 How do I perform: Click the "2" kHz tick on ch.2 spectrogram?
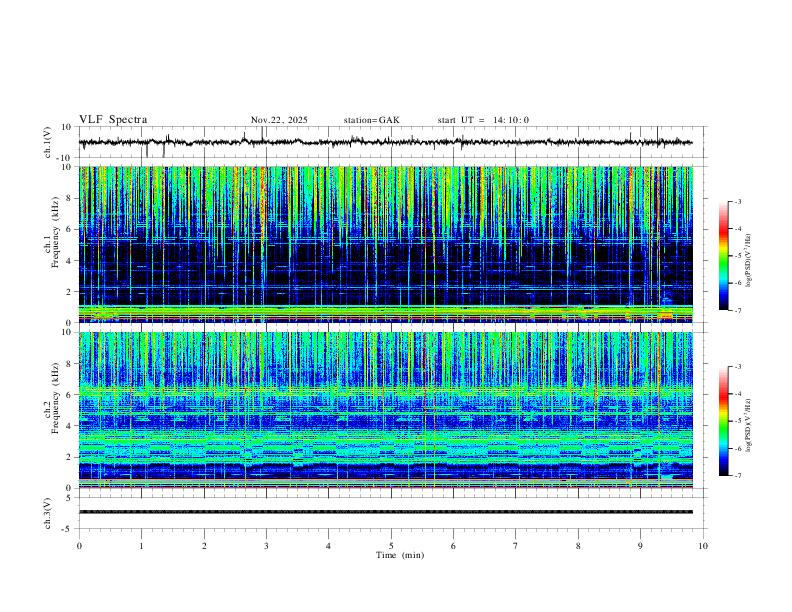70,457
